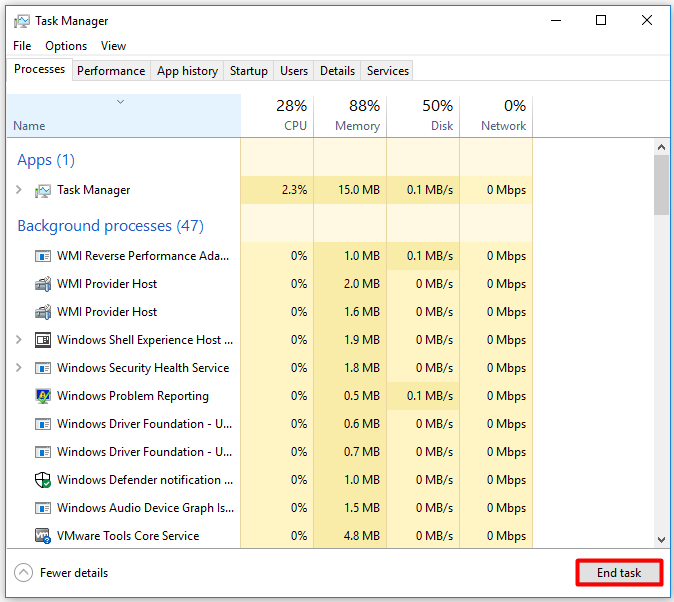Screen dimensions: 674x602
Task: Switch to the Services tab
Action: point(387,71)
